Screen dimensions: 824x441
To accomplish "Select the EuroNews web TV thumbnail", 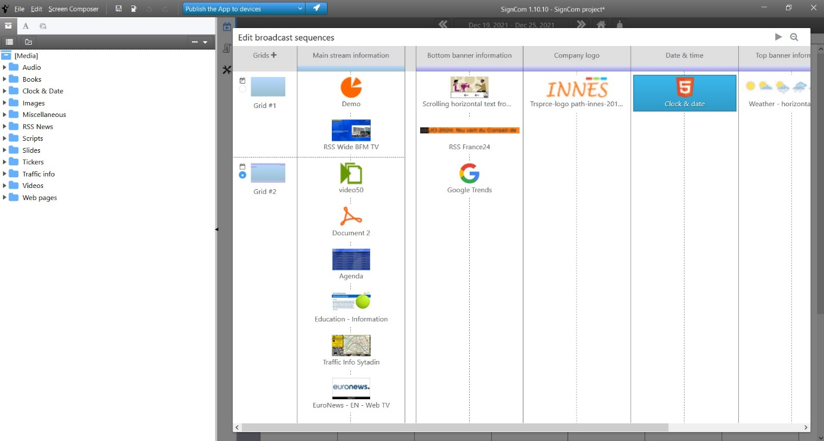I will click(351, 388).
